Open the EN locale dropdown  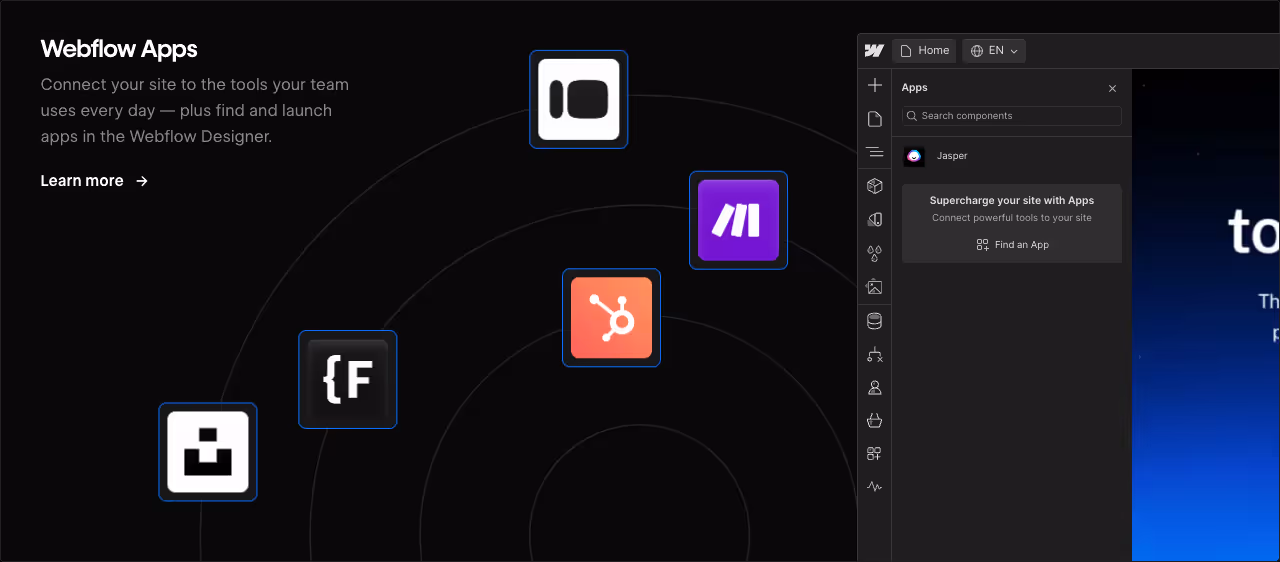coord(994,51)
